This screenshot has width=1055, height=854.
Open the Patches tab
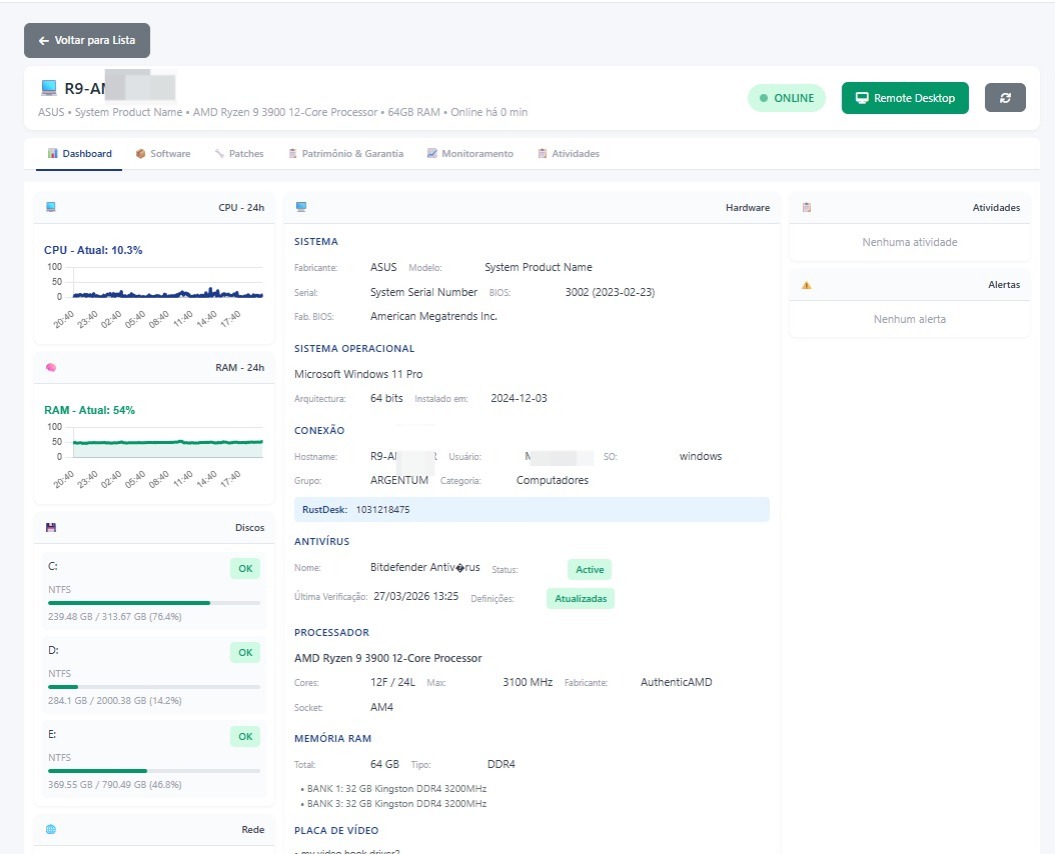pyautogui.click(x=239, y=153)
